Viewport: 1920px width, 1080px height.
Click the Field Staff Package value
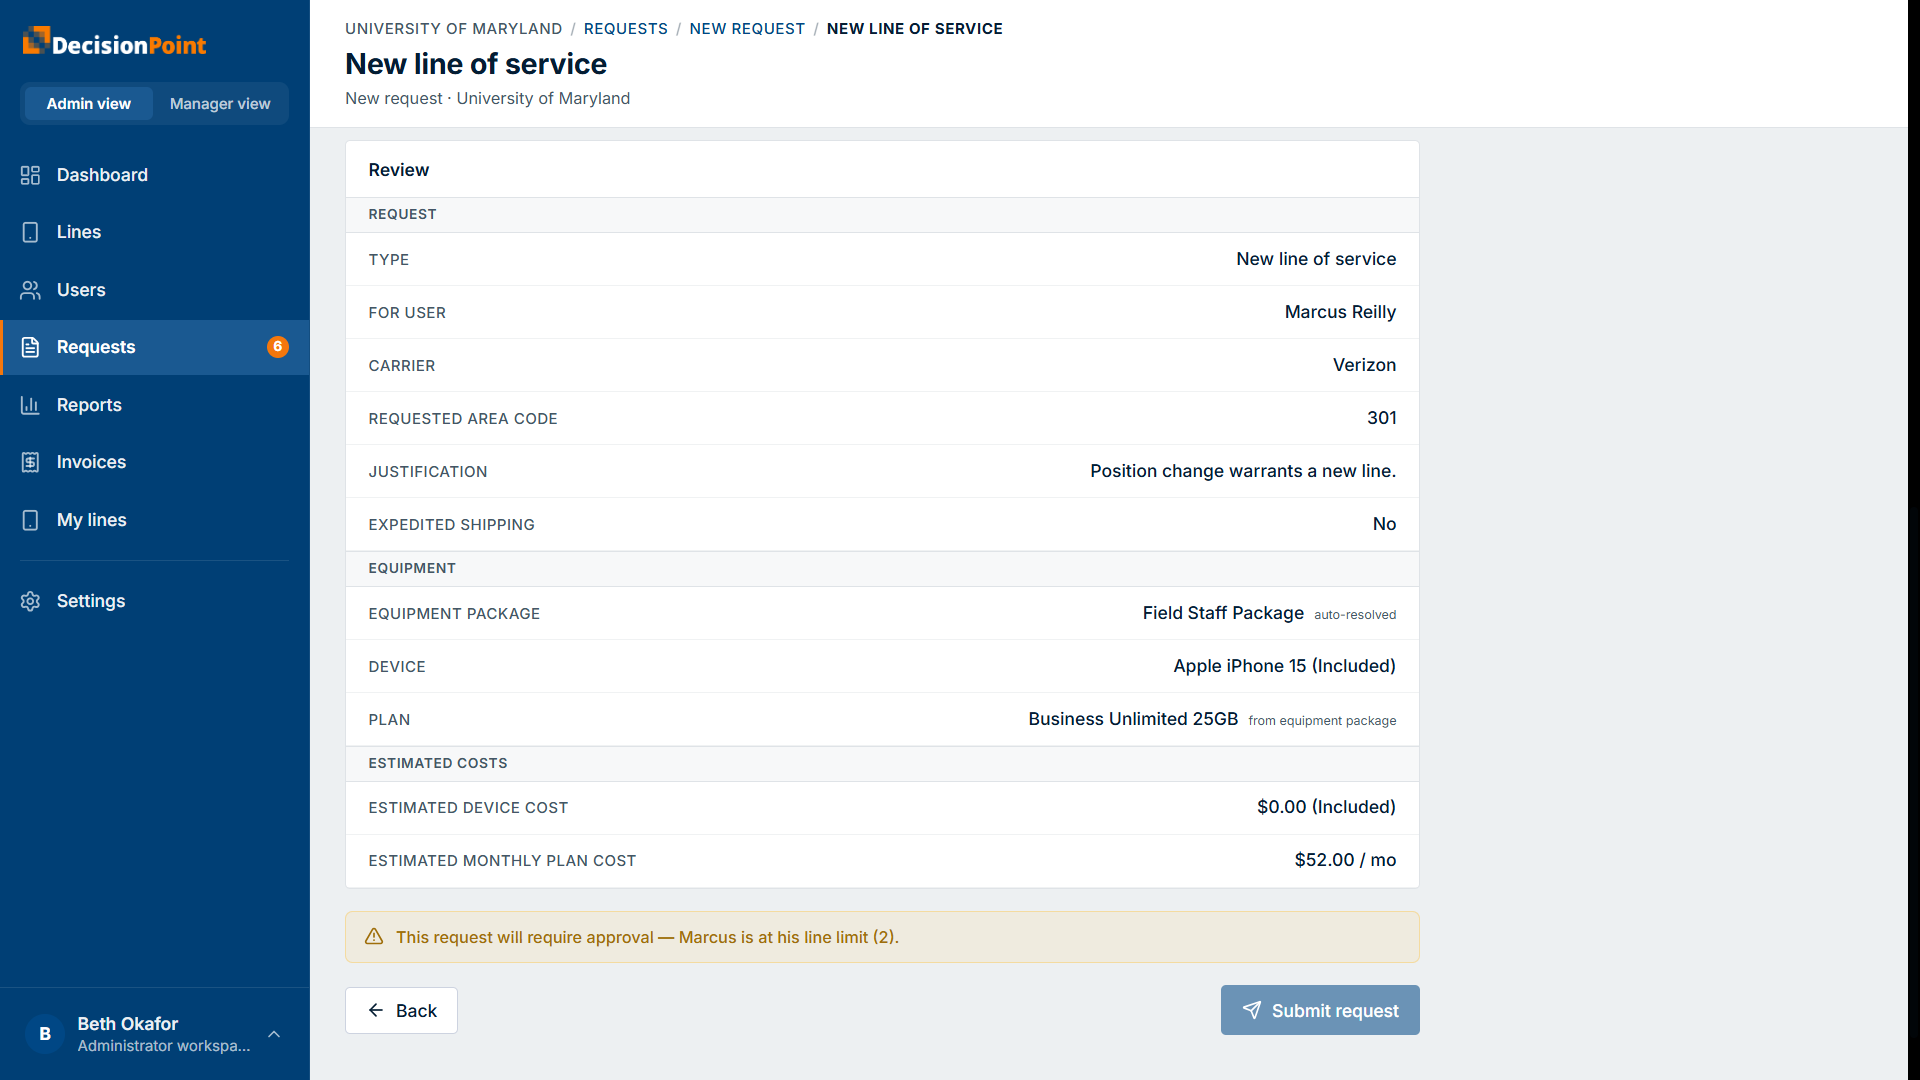pyautogui.click(x=1223, y=613)
